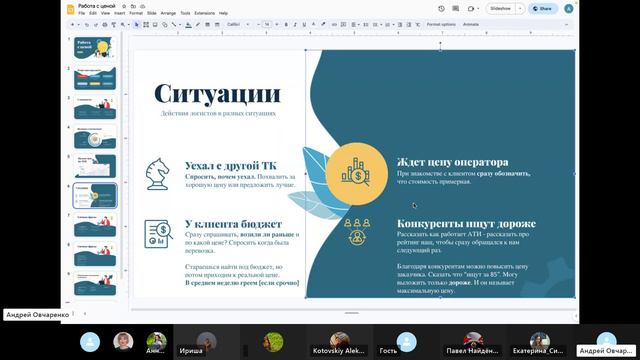Select slide 3 thumbnail in filmstrip

point(95,107)
